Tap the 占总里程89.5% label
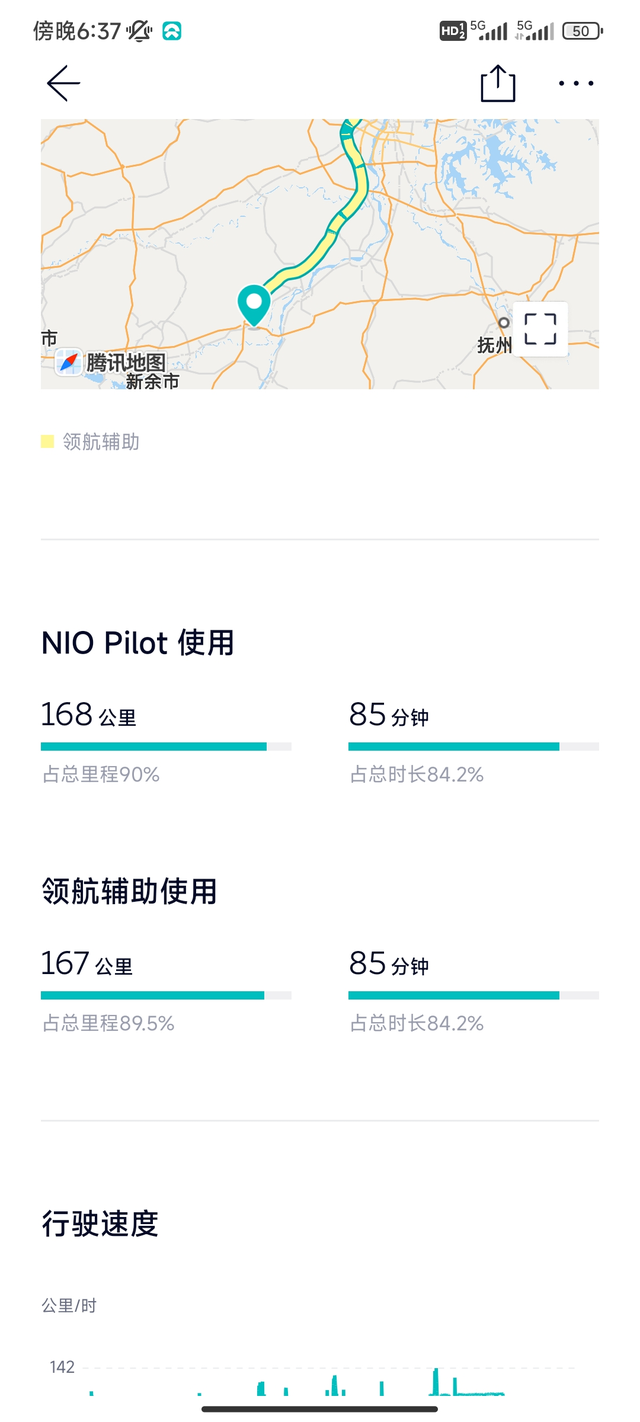 tap(108, 1023)
